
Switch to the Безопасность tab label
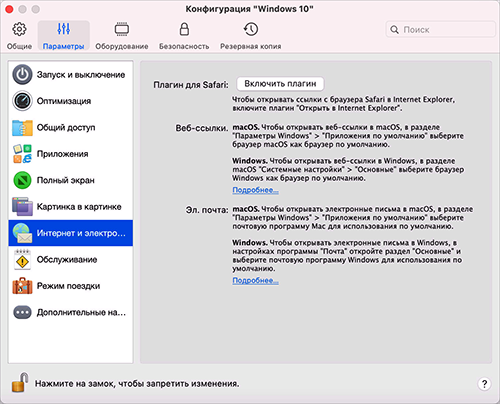(184, 46)
